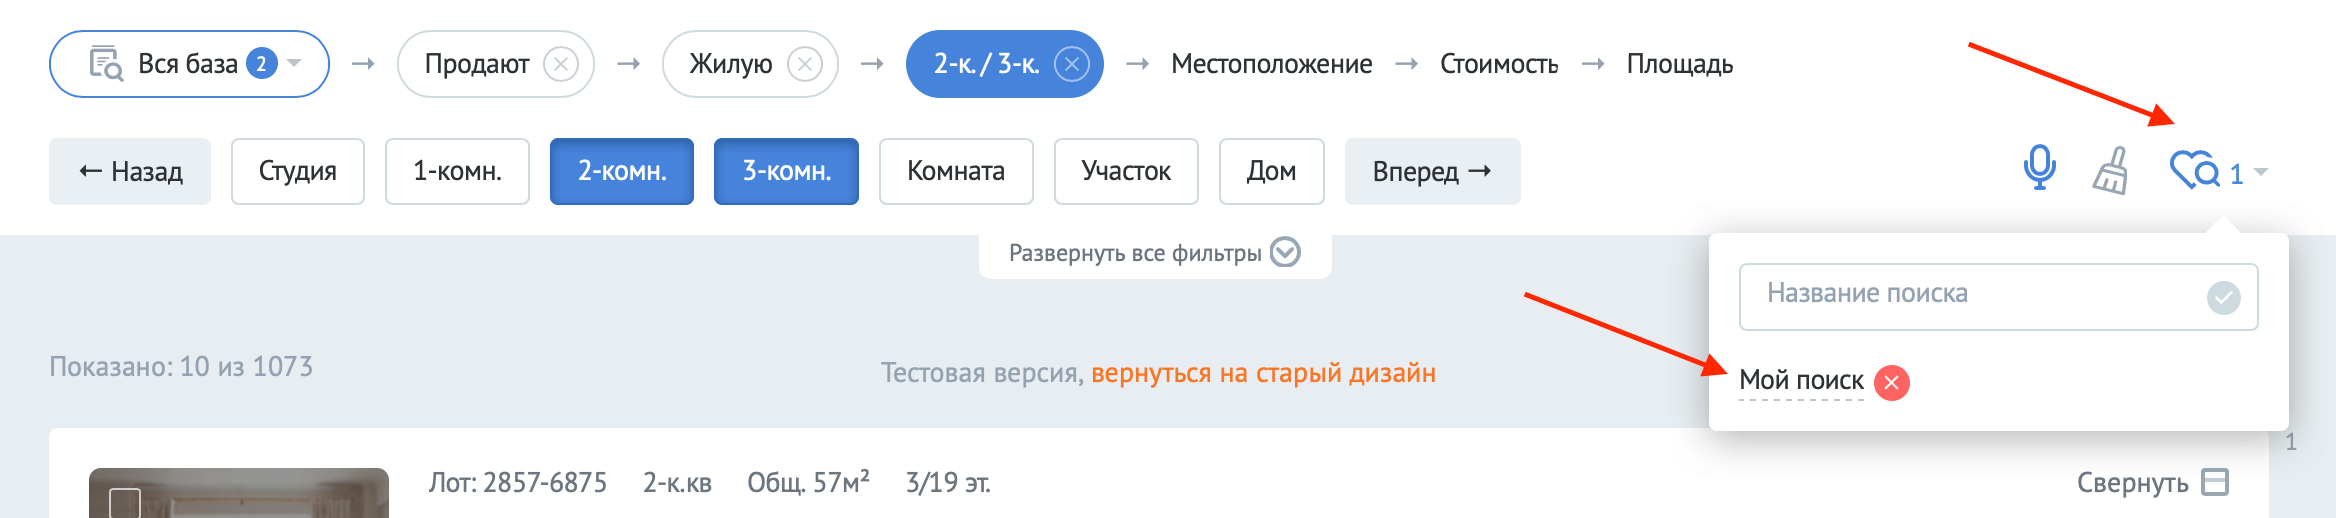Remove the Жилую filter with its x icon
The image size is (2336, 518).
[x=805, y=65]
